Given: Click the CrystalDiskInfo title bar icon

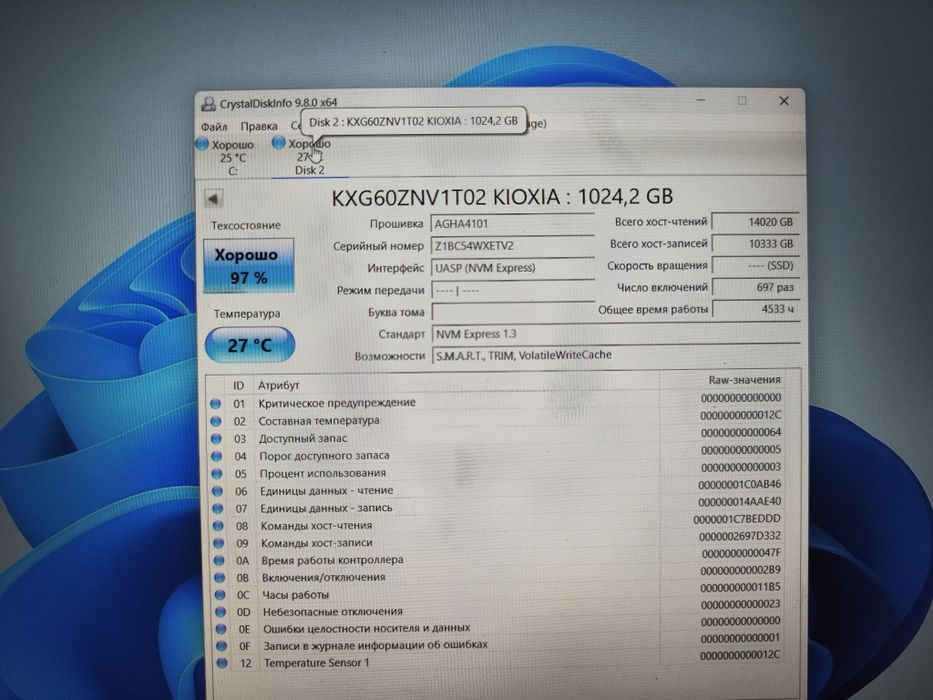Looking at the screenshot, I should [x=208, y=104].
